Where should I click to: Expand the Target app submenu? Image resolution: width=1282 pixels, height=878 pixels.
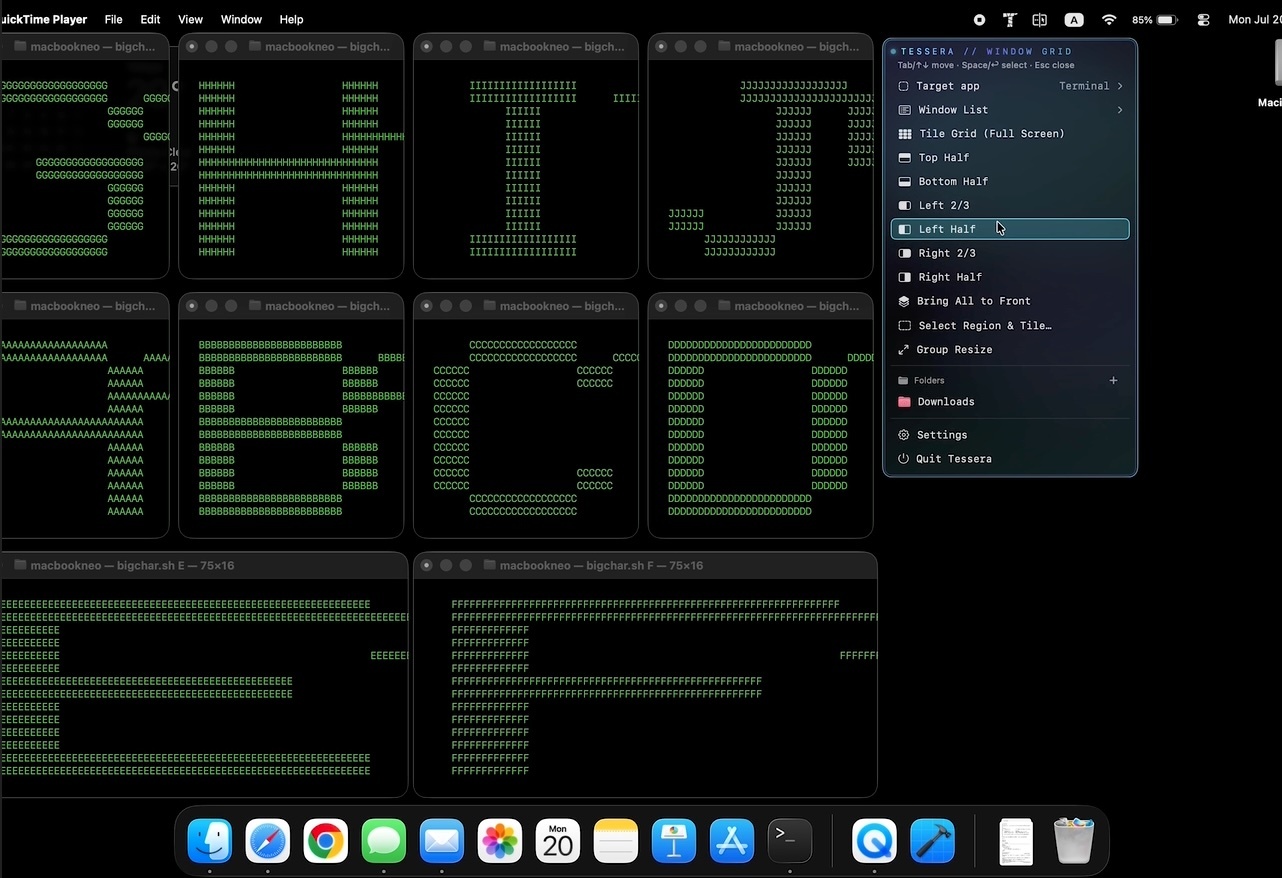[1010, 86]
